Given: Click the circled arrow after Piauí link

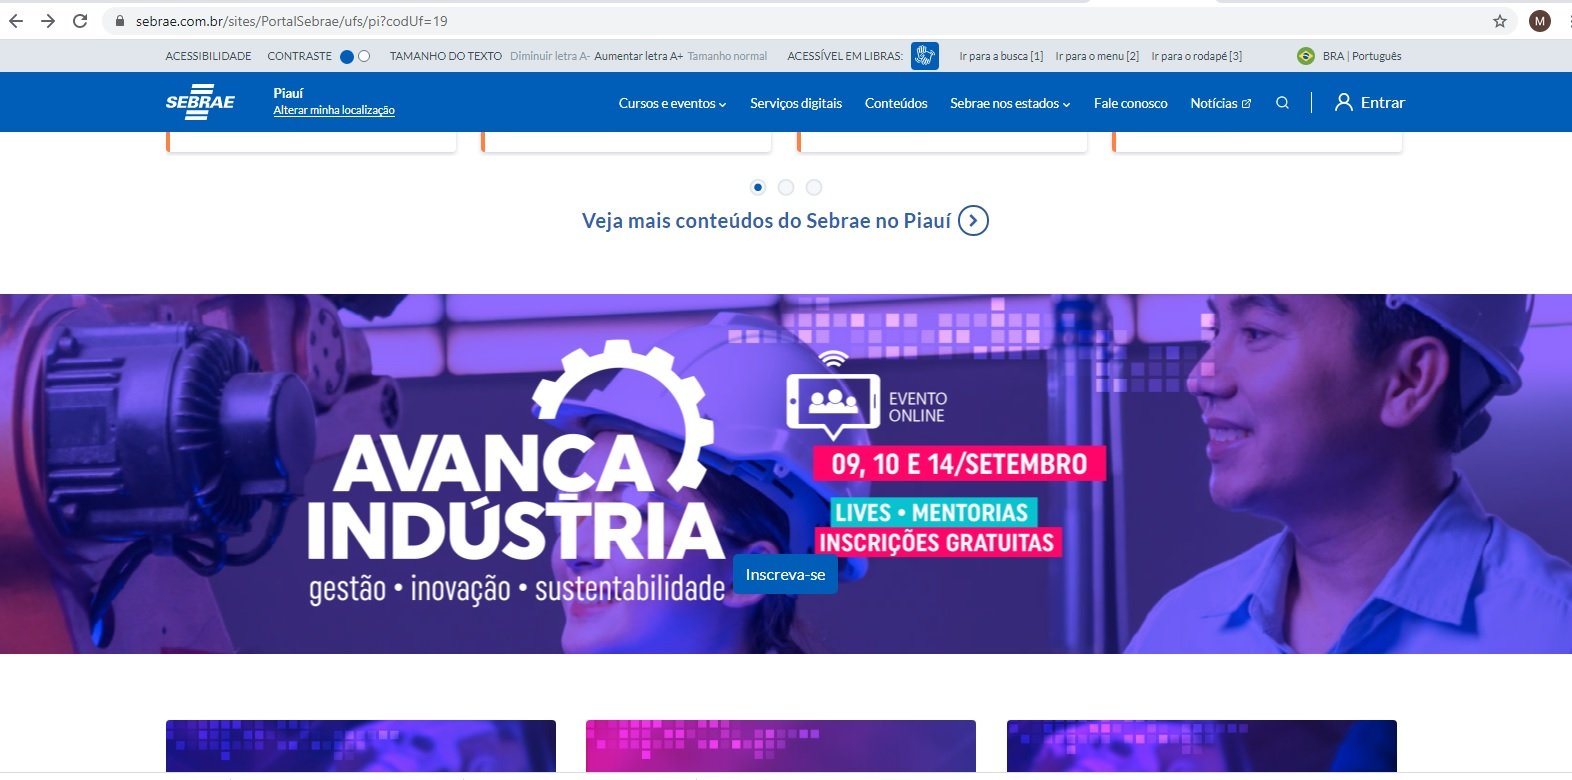Looking at the screenshot, I should [973, 220].
